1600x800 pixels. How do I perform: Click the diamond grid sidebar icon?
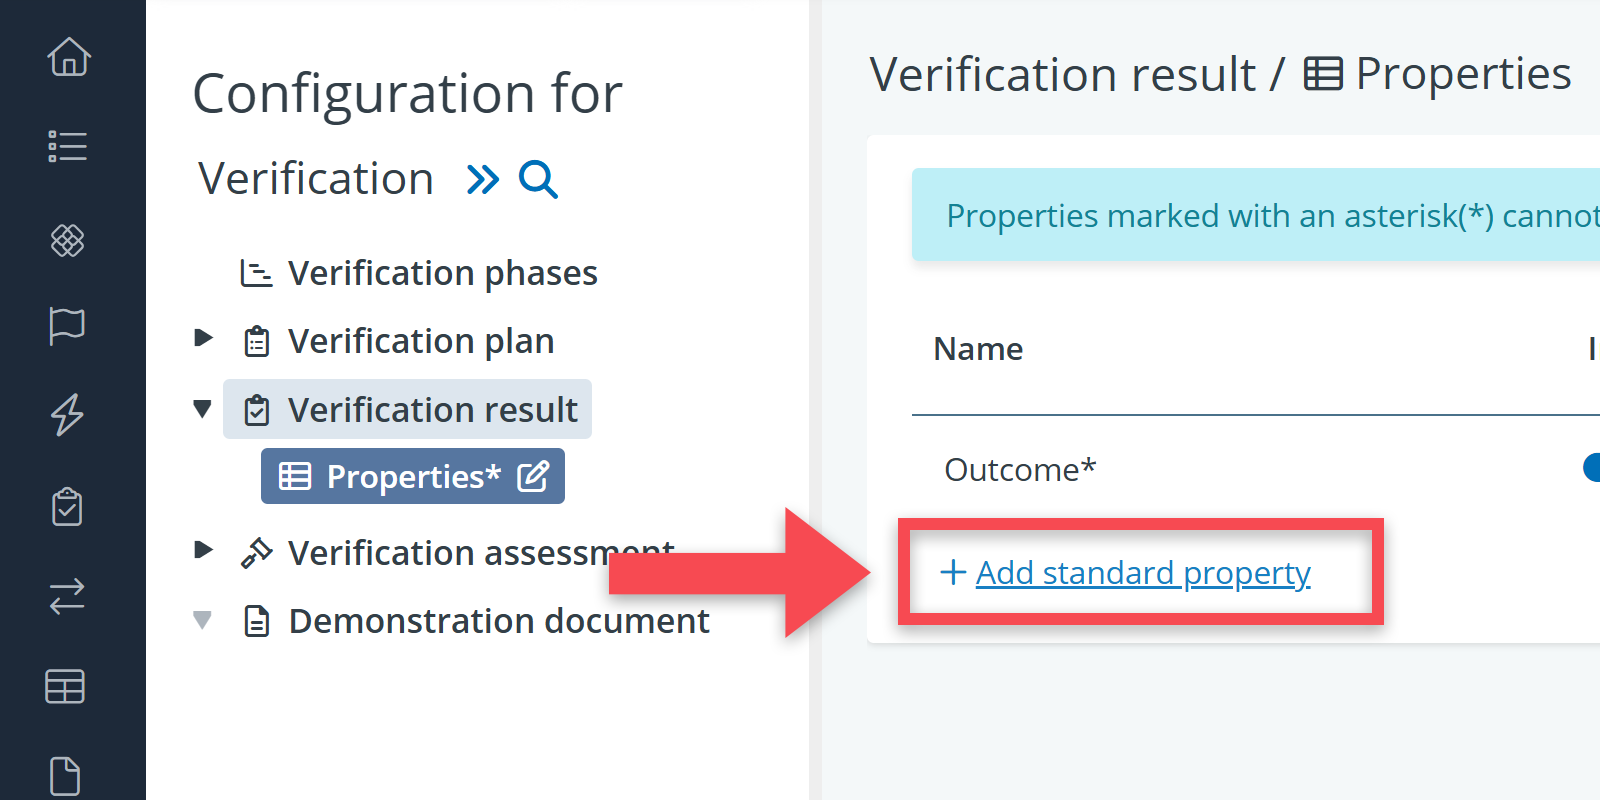click(68, 240)
